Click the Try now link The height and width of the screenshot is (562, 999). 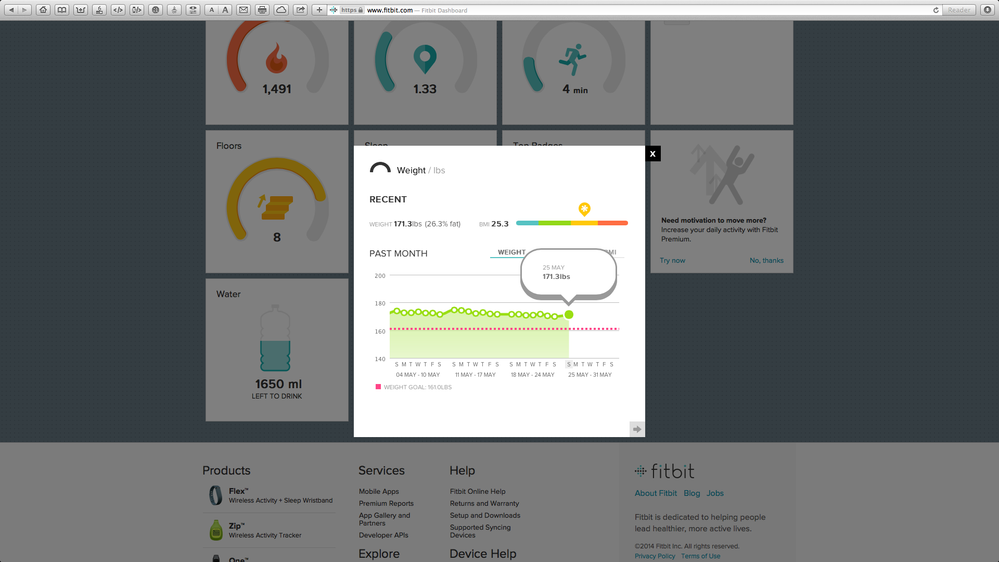click(x=672, y=261)
